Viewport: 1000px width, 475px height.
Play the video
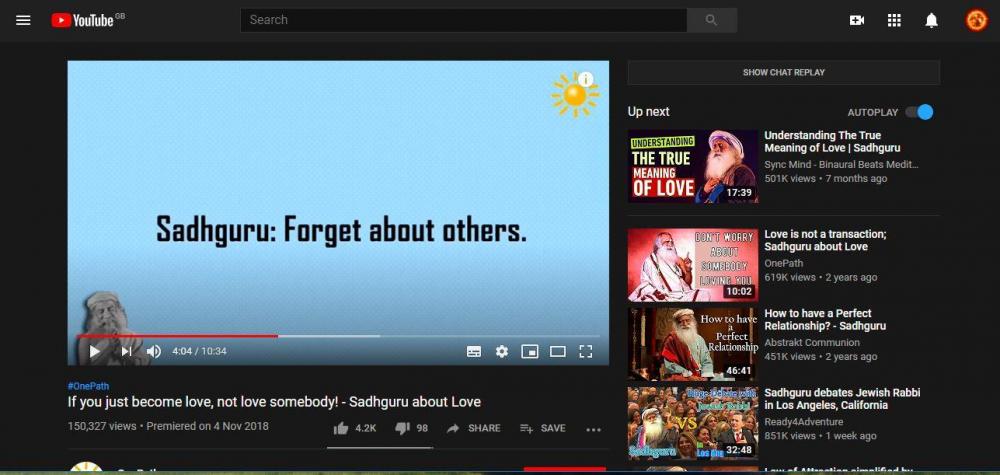click(x=94, y=351)
